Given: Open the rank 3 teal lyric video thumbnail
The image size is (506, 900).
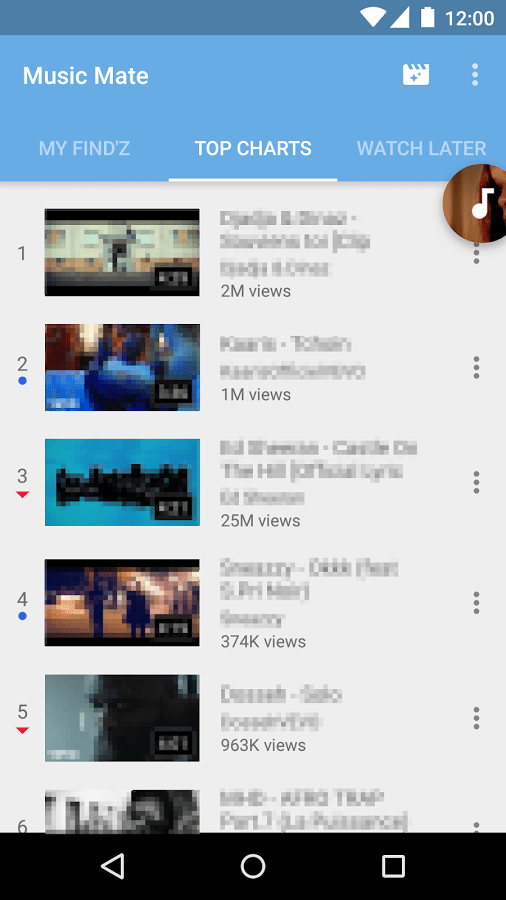Looking at the screenshot, I should pos(122,482).
